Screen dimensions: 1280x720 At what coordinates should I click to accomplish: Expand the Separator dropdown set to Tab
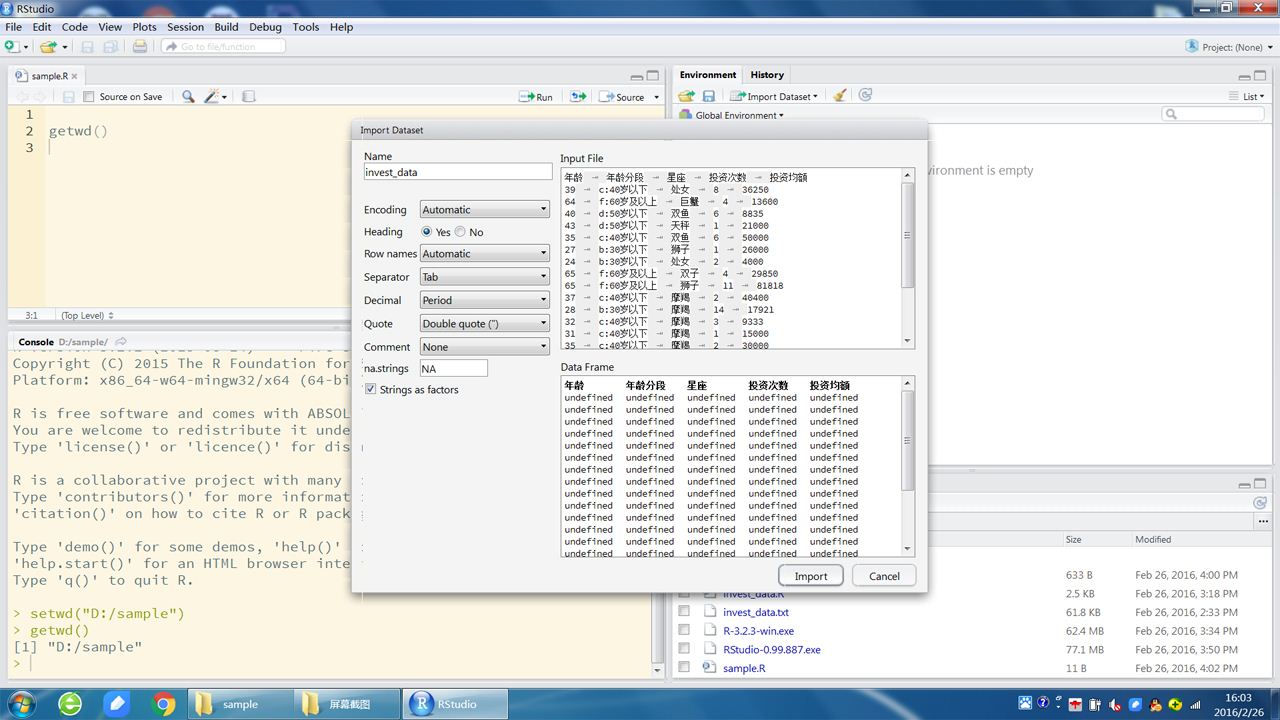484,277
